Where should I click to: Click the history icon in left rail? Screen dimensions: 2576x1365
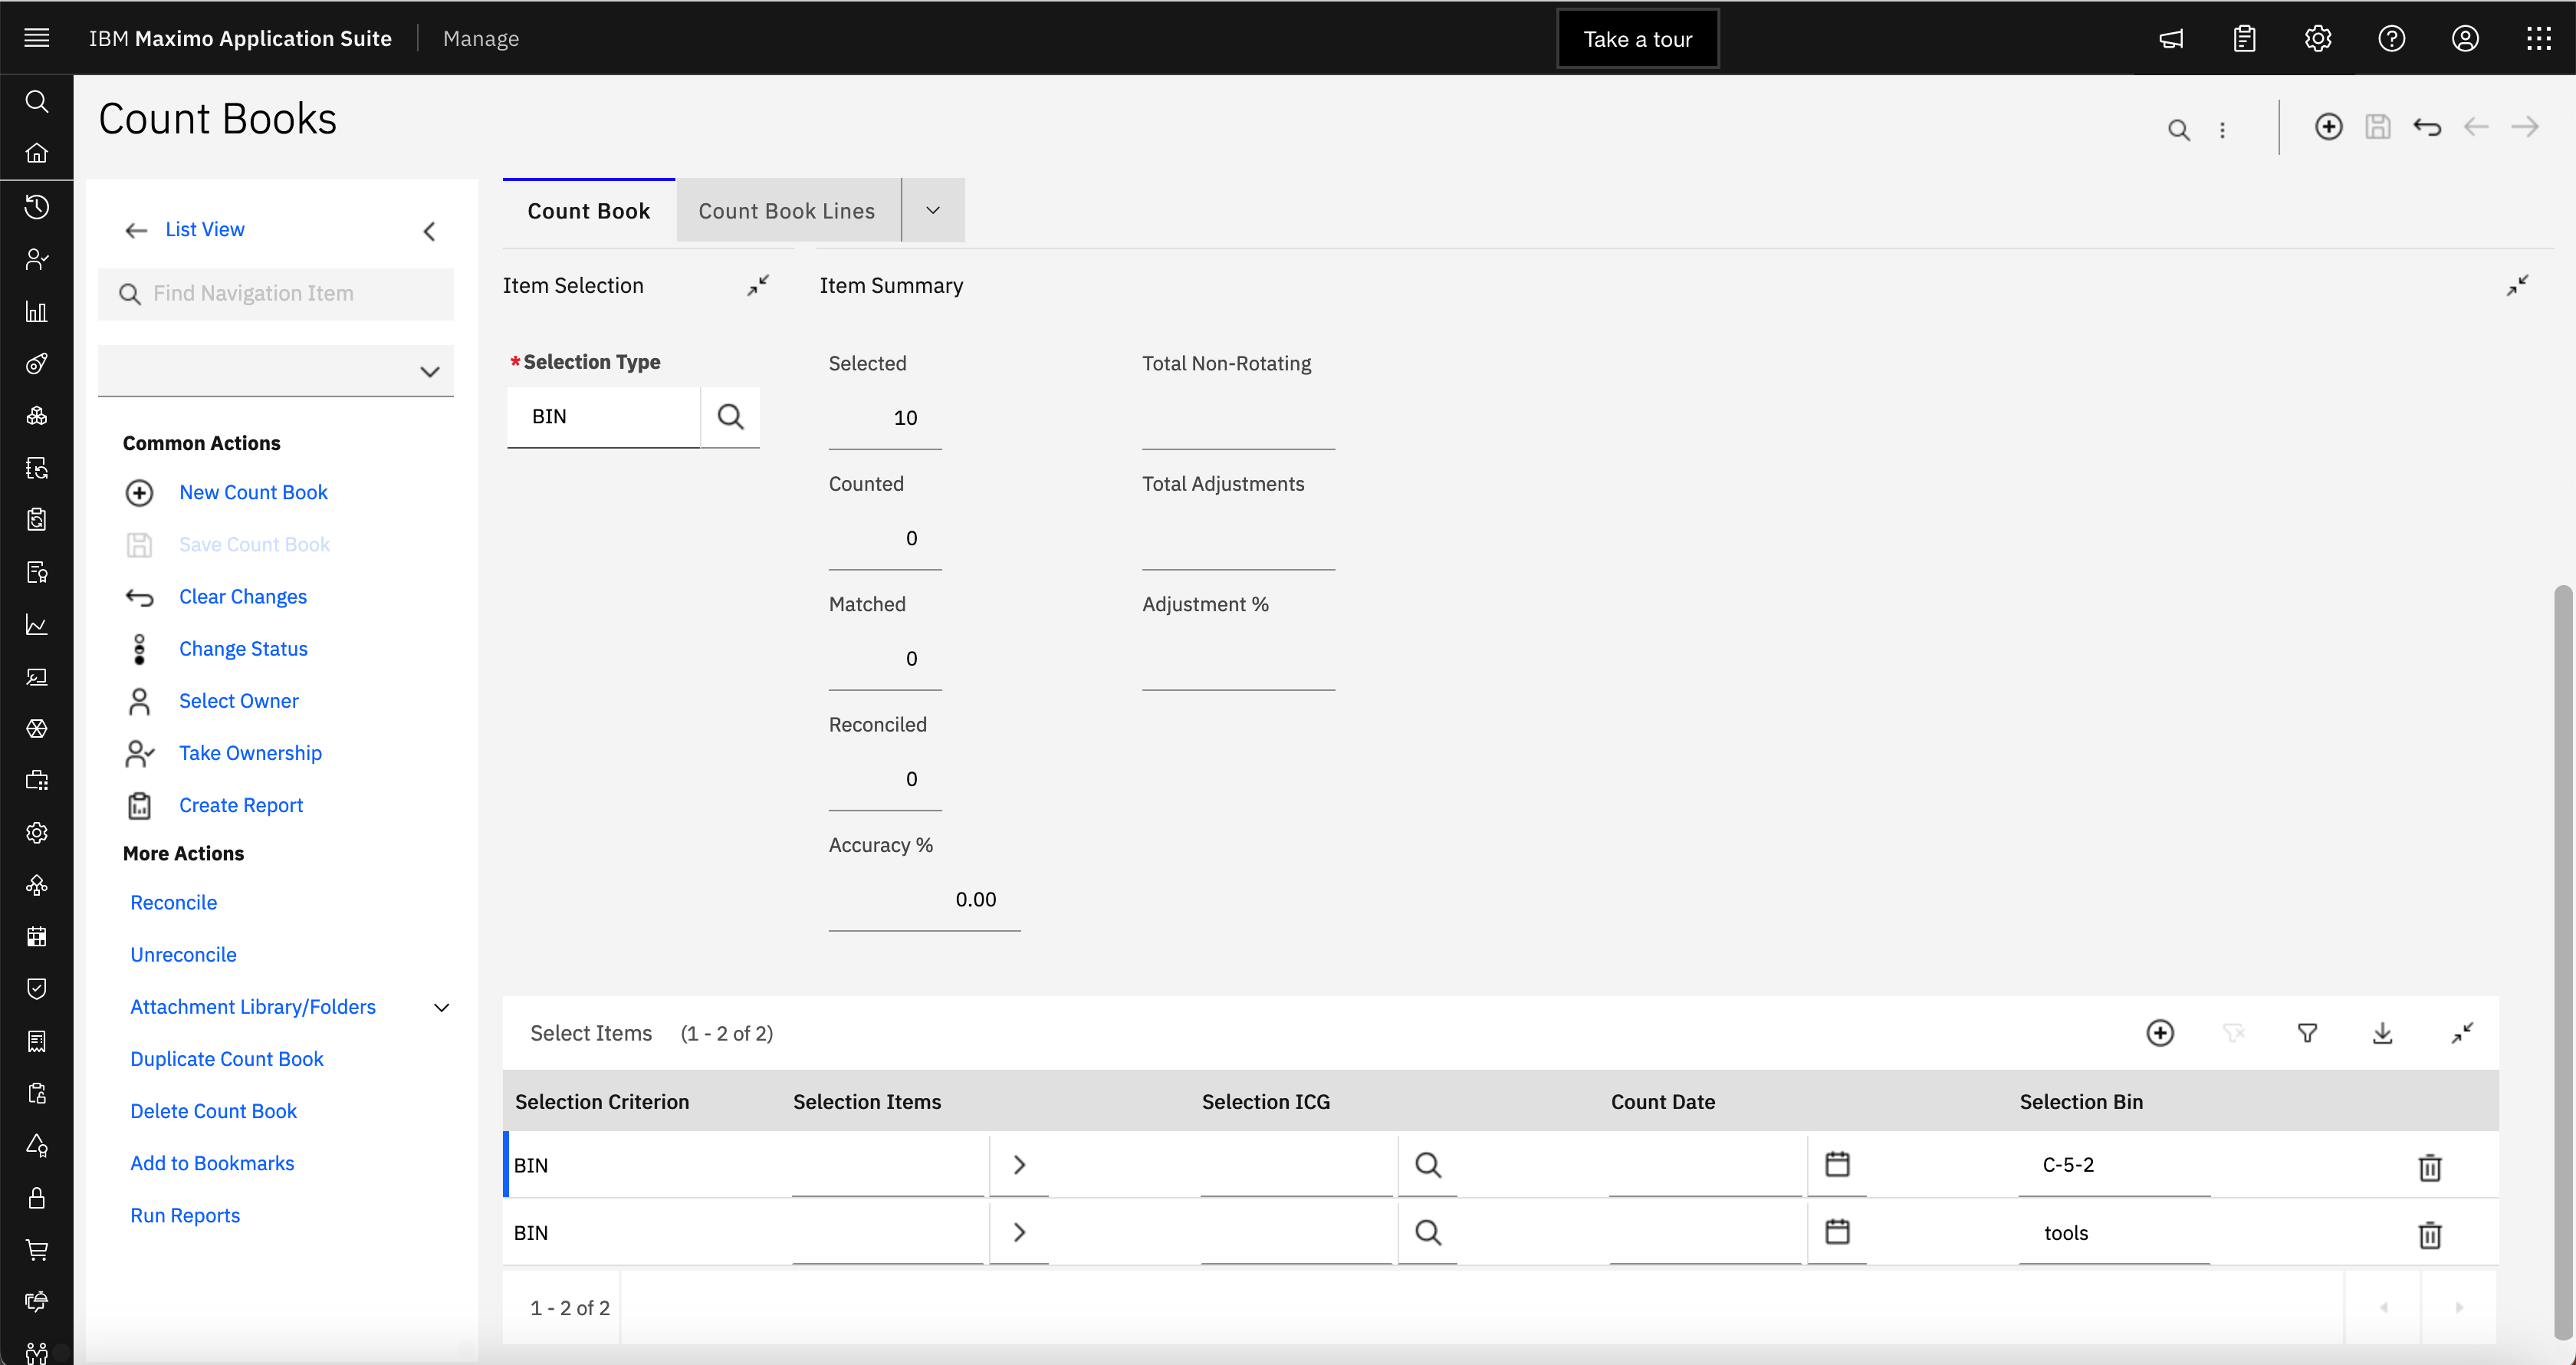coord(37,207)
